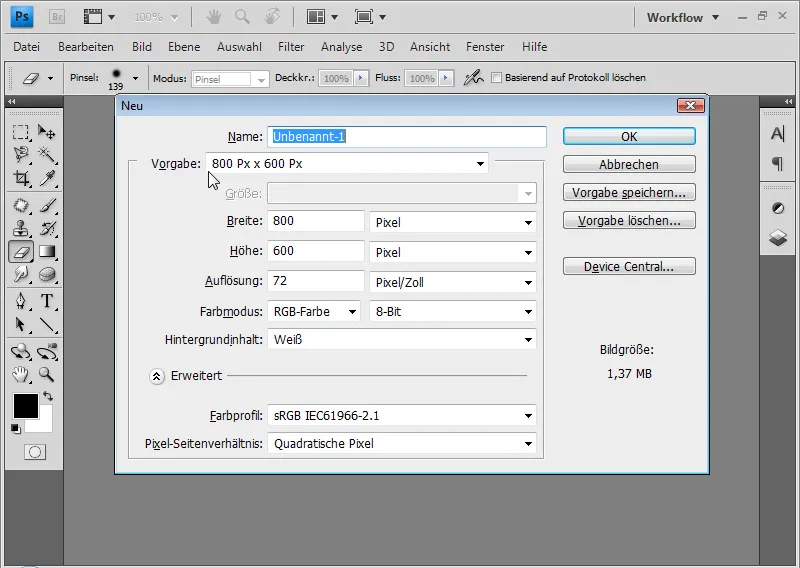Select the Move tool
This screenshot has width=800, height=568.
coord(47,133)
